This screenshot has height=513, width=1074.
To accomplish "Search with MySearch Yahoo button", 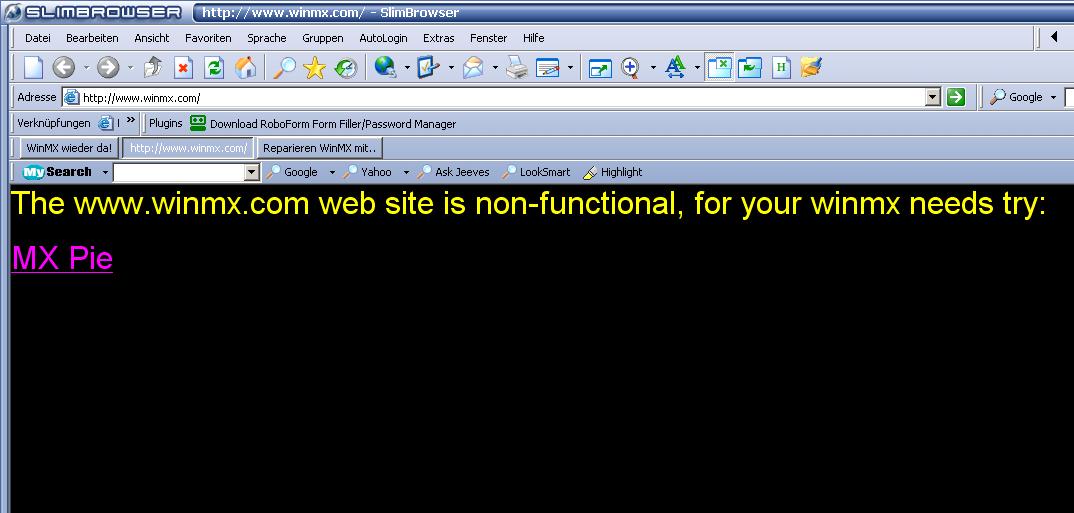I will (x=368, y=172).
